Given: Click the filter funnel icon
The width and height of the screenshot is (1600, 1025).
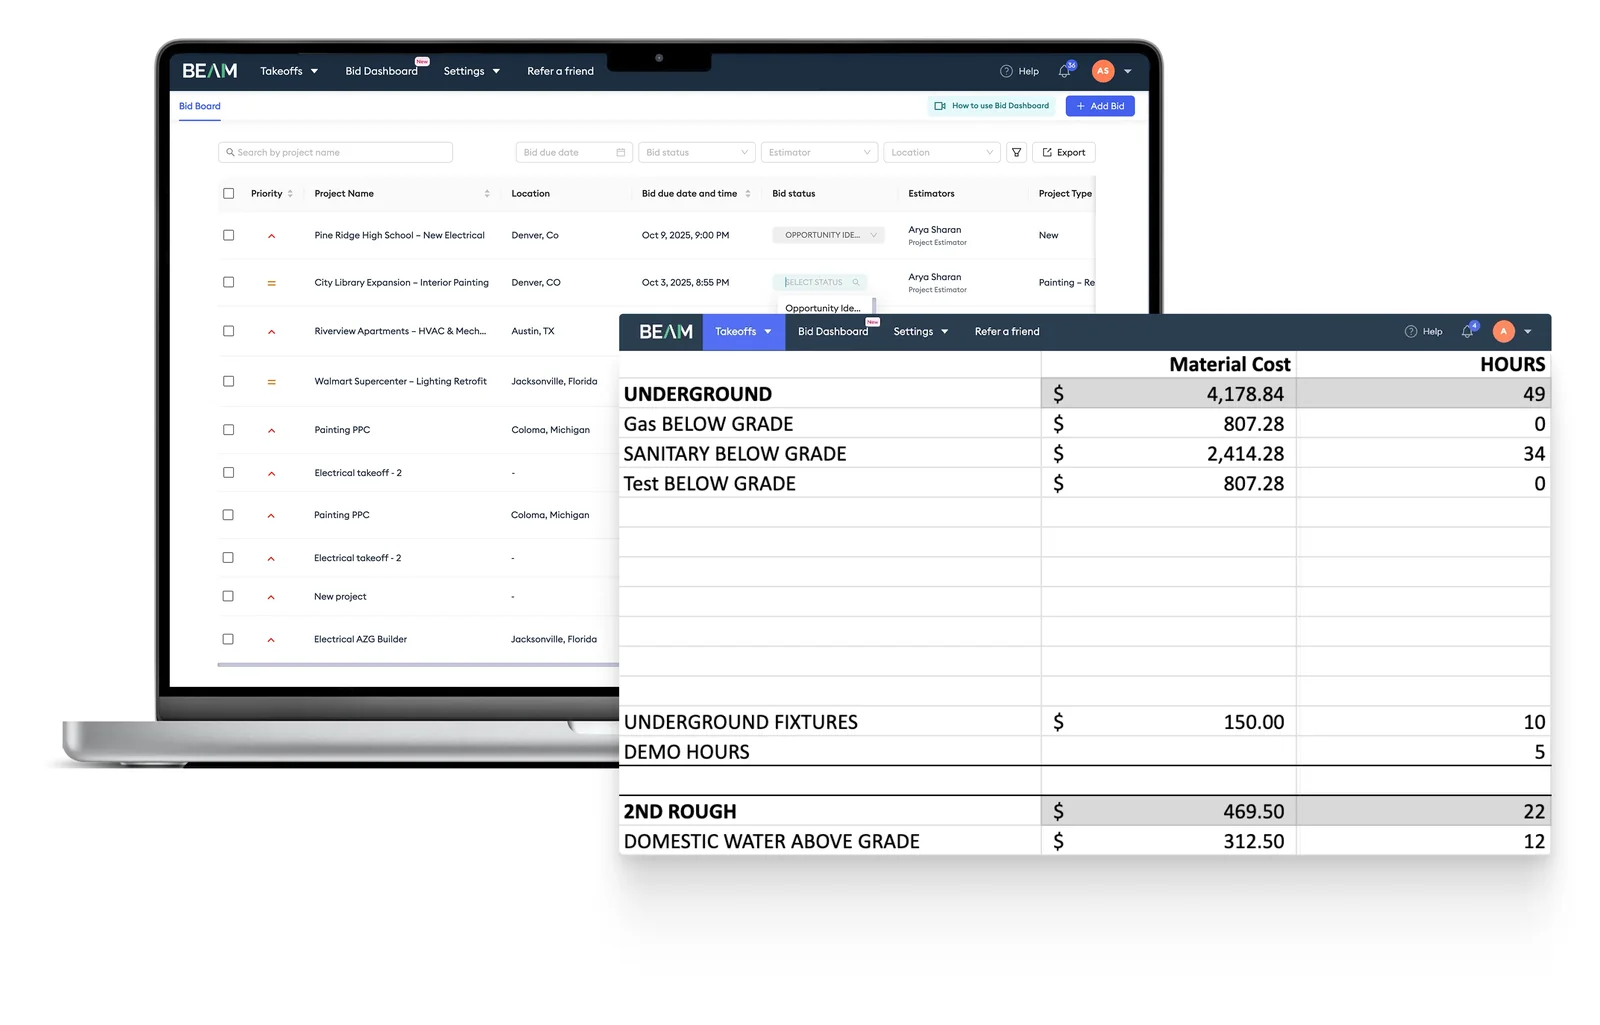Looking at the screenshot, I should tap(1016, 152).
